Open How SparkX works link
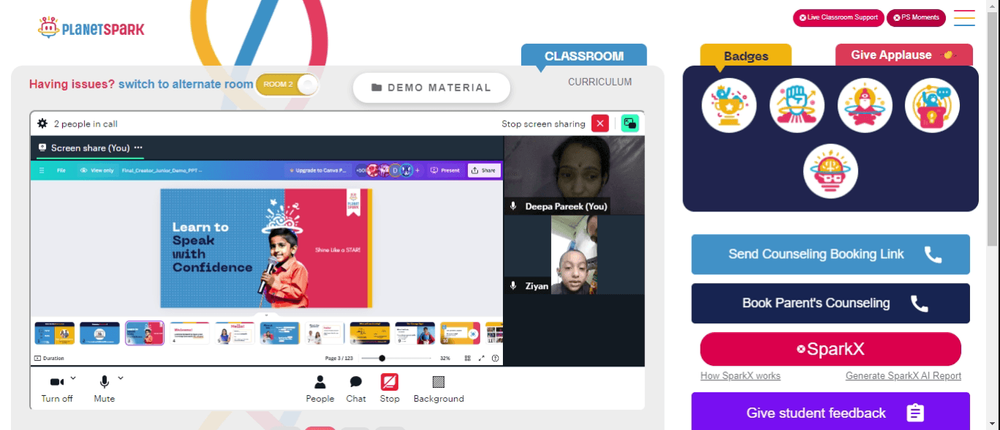 coord(740,376)
